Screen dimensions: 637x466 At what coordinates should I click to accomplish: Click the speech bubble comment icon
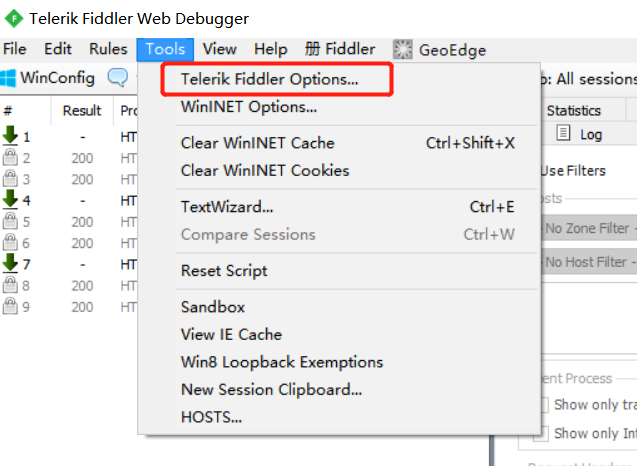click(118, 77)
